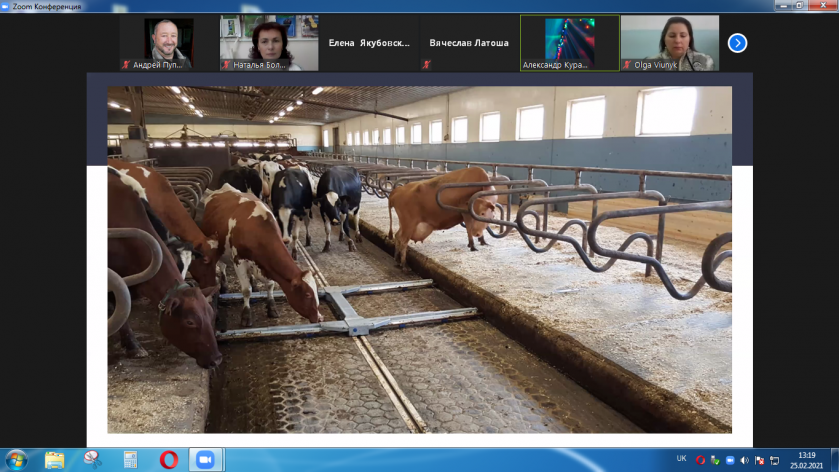Screen dimensions: 839x472
Task: Open the Windows Start menu
Action: point(16,460)
